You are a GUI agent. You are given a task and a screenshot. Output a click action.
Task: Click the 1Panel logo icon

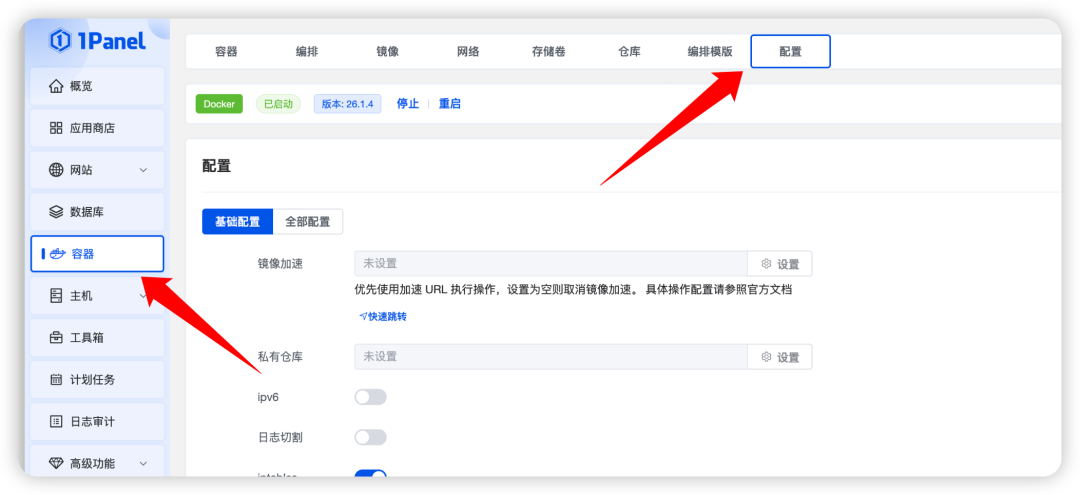point(60,40)
